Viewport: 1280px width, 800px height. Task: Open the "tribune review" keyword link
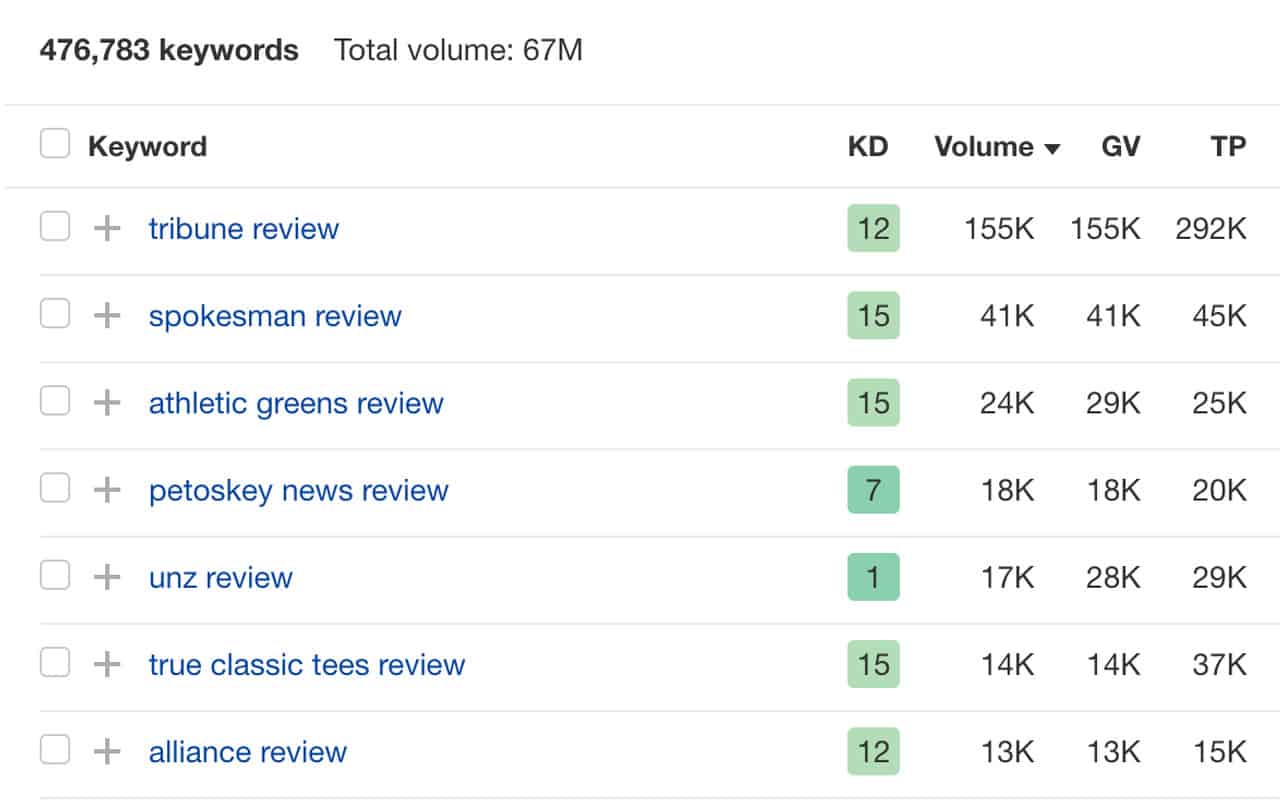(x=243, y=229)
